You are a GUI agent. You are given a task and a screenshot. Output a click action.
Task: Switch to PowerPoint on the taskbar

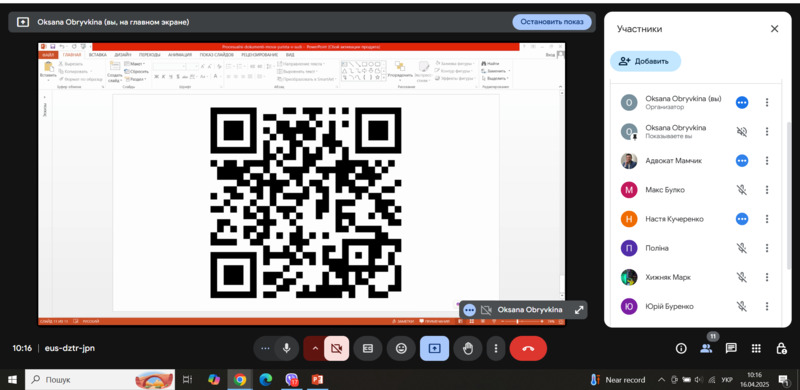317,380
